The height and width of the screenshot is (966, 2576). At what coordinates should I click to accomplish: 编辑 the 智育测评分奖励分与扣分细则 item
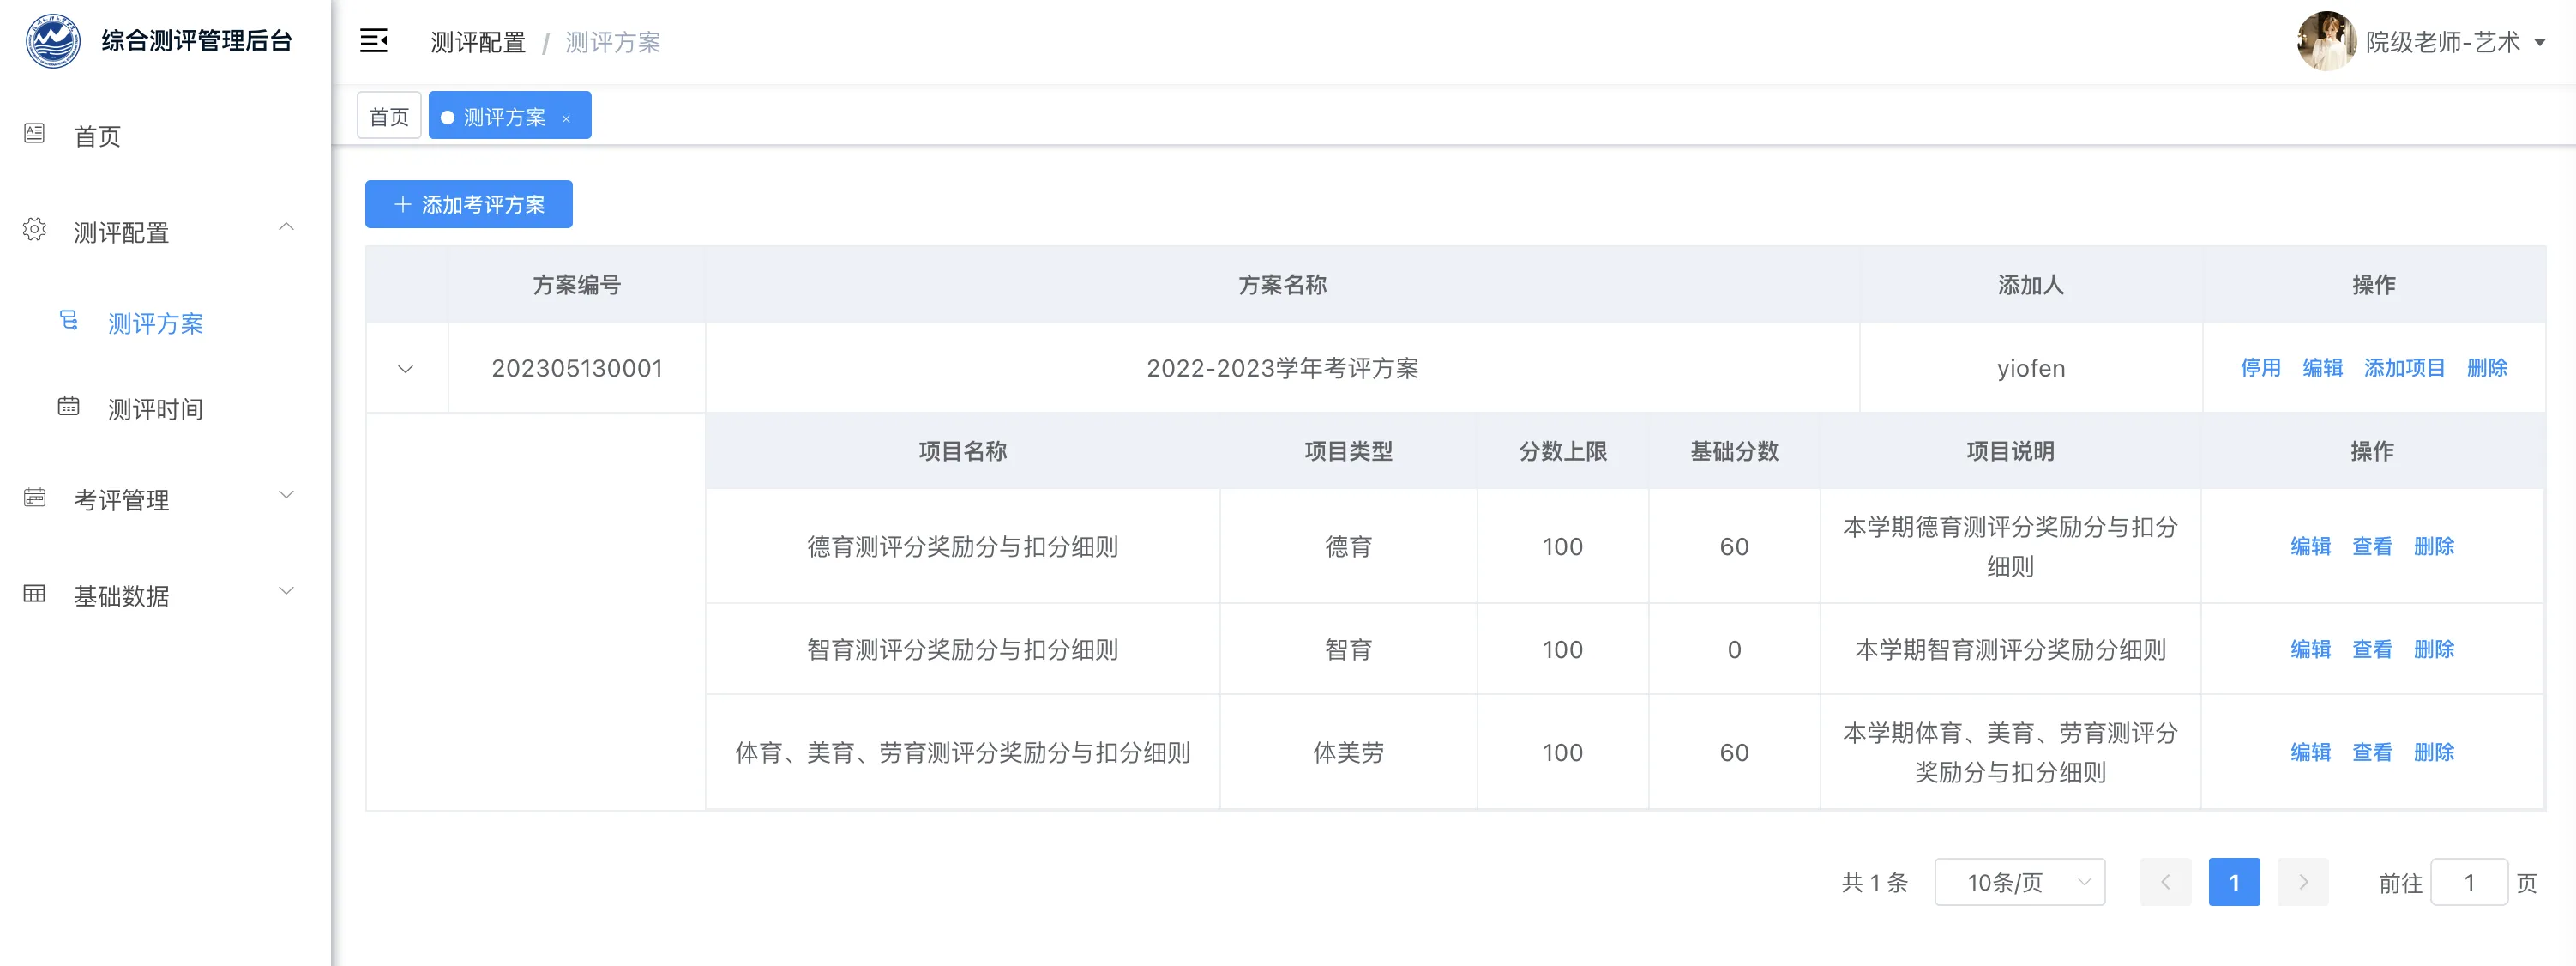click(x=2311, y=649)
